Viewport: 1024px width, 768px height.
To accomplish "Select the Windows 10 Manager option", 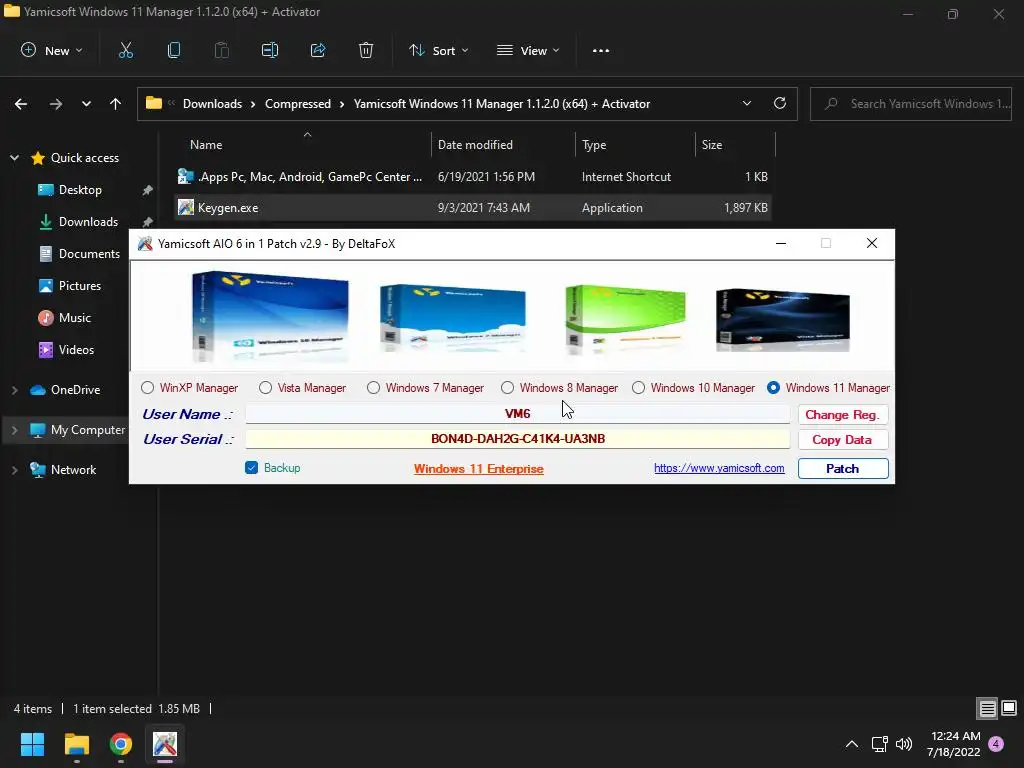I will pos(638,388).
